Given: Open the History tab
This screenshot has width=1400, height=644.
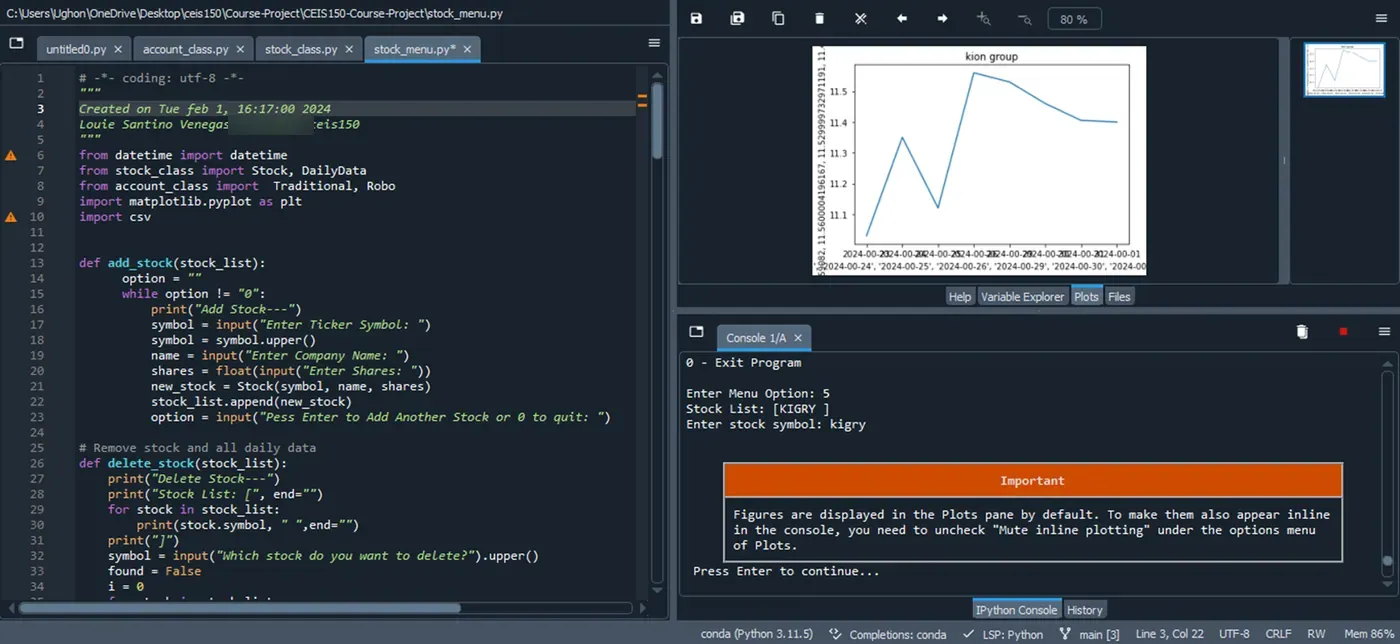Looking at the screenshot, I should pos(1084,610).
